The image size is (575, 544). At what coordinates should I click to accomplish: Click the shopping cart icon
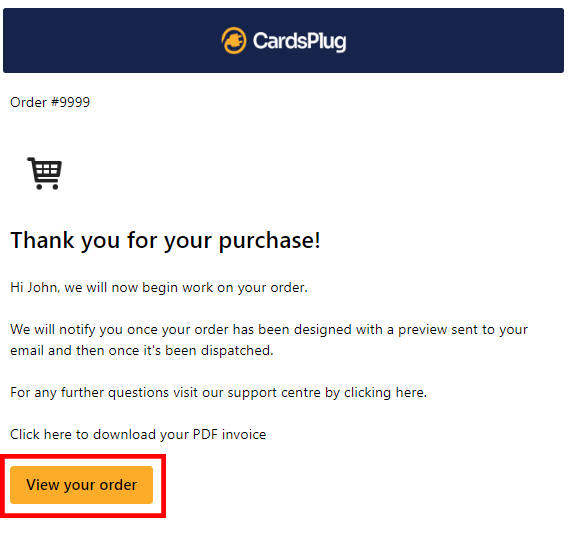click(x=45, y=173)
